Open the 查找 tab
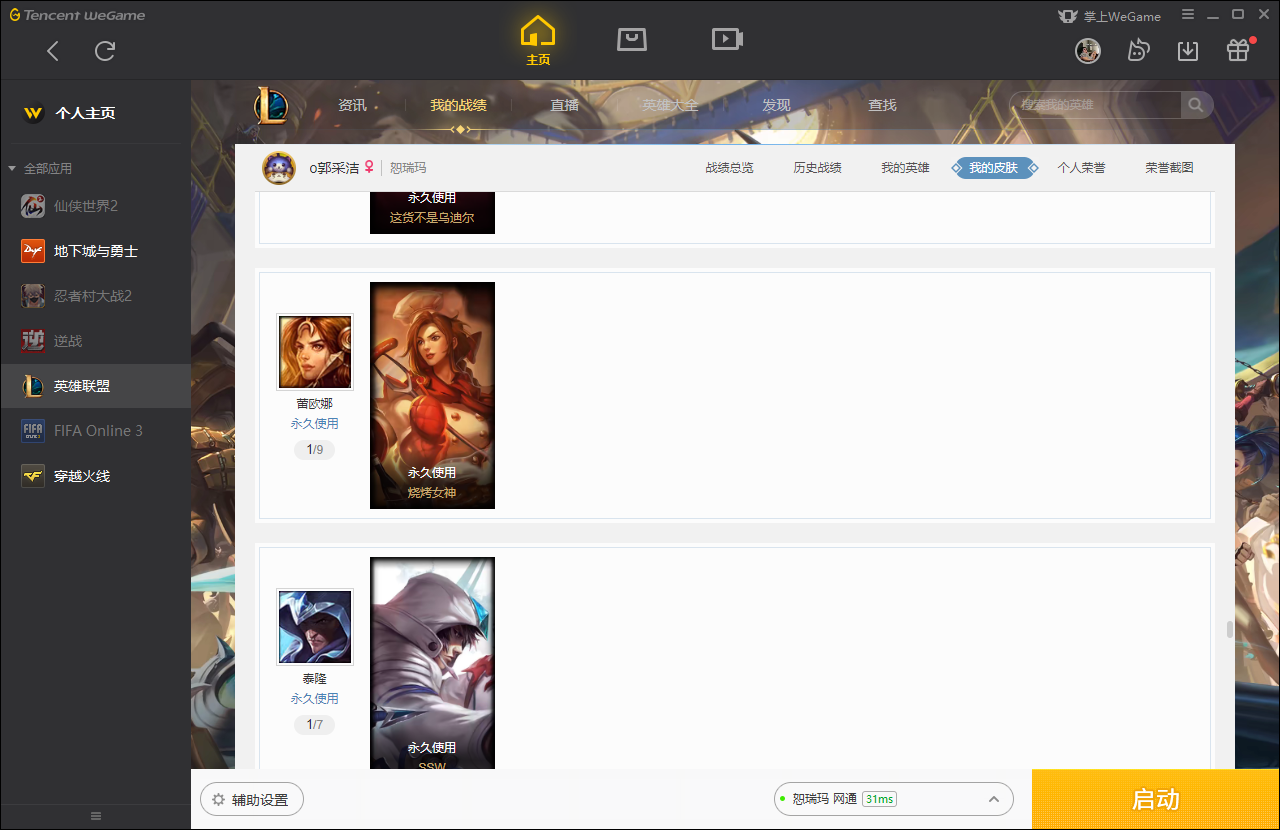Screen dimensions: 1280x830 [x=882, y=105]
